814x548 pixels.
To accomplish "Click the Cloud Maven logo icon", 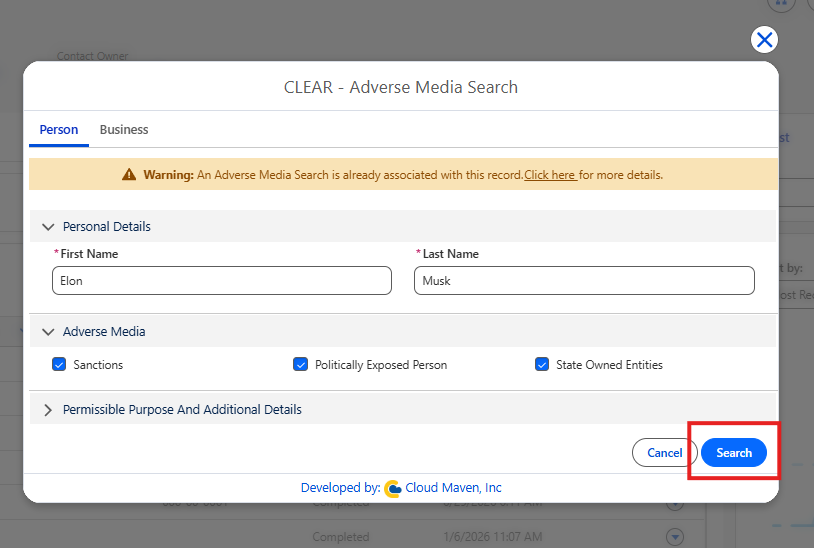I will 392,488.
